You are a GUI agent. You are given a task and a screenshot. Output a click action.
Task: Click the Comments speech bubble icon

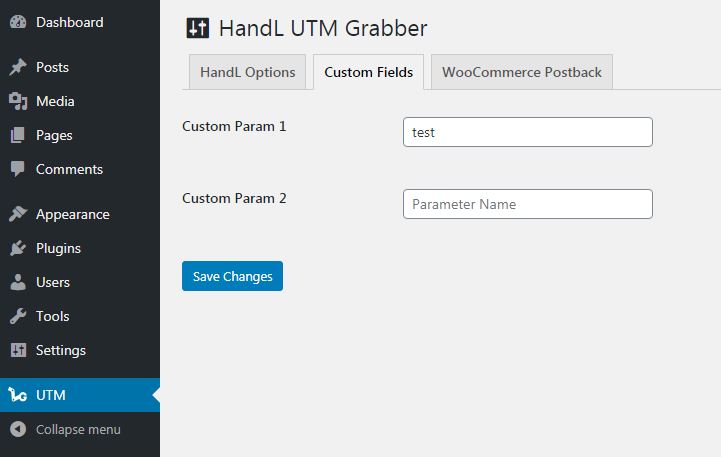(18, 169)
